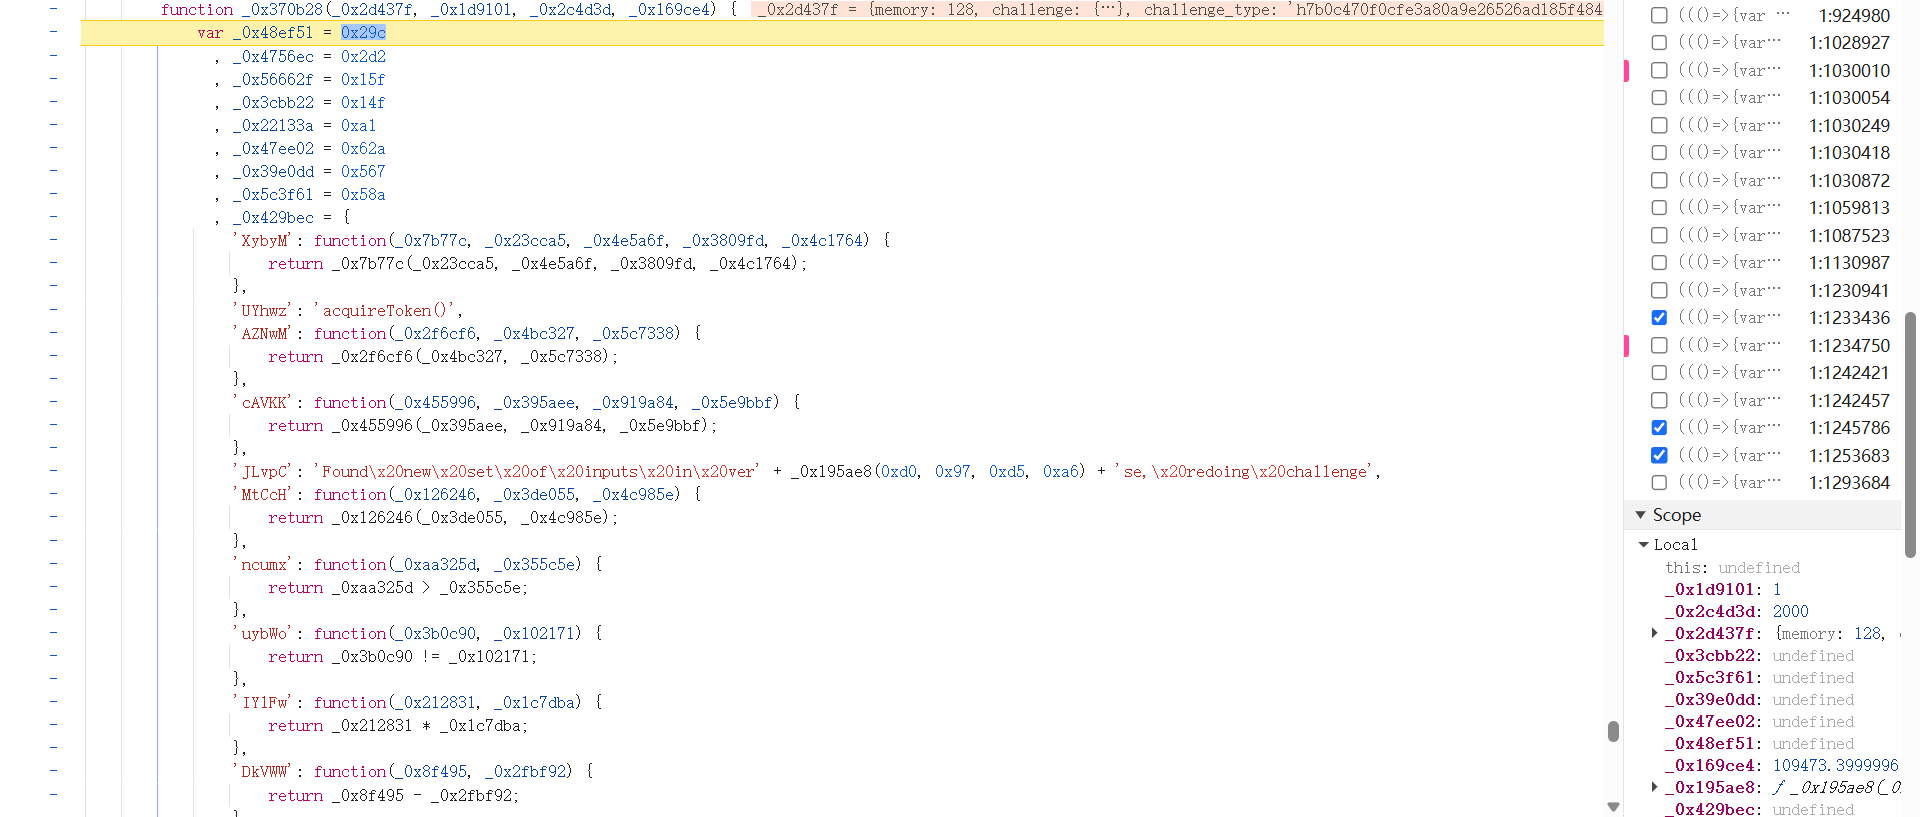Expand the _0x195ae8 function entry
This screenshot has width=1920, height=817.
coord(1654,787)
